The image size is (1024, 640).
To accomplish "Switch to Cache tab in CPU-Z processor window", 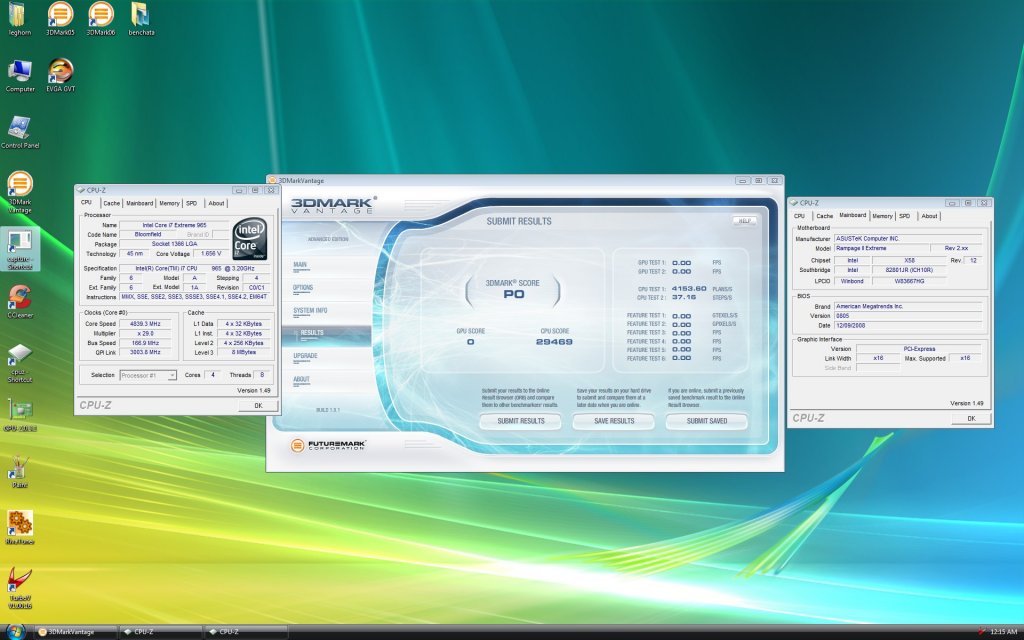I will (x=112, y=203).
